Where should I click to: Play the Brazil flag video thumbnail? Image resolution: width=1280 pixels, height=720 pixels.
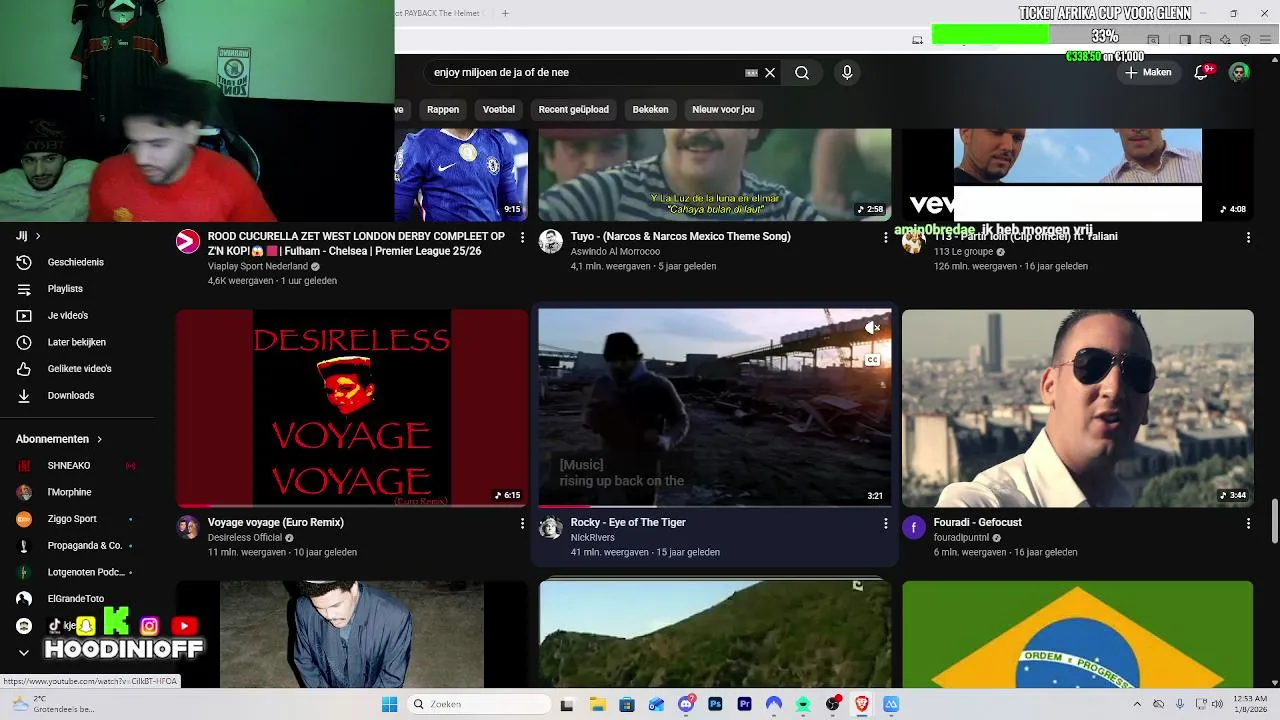pos(1077,634)
